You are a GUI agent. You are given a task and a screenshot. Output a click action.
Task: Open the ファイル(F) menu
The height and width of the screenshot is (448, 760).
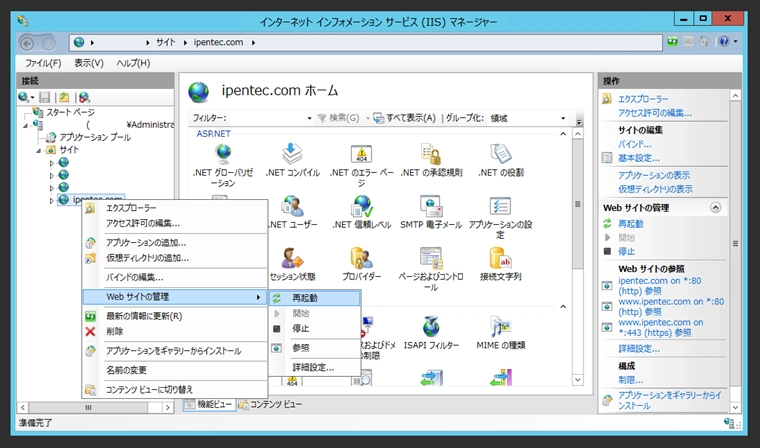43,63
